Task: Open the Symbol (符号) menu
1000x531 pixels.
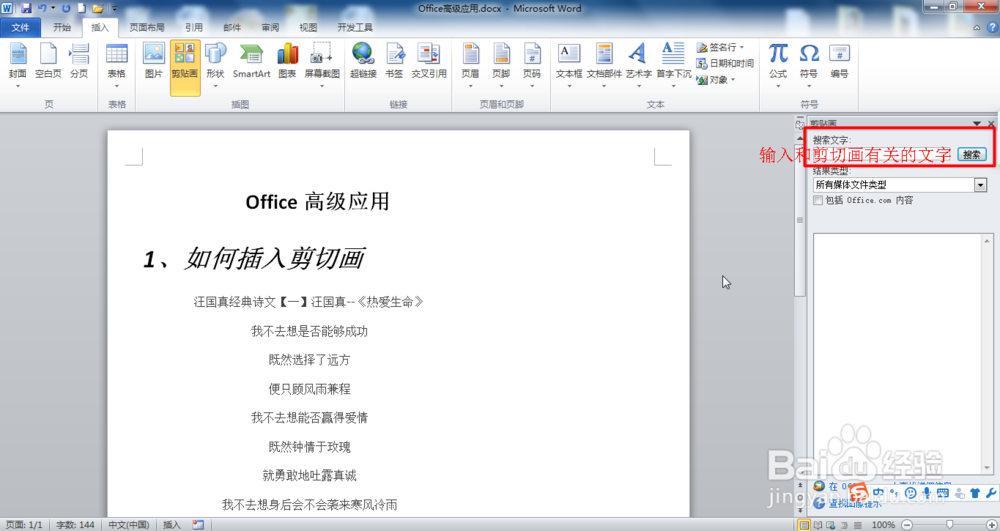Action: click(809, 64)
